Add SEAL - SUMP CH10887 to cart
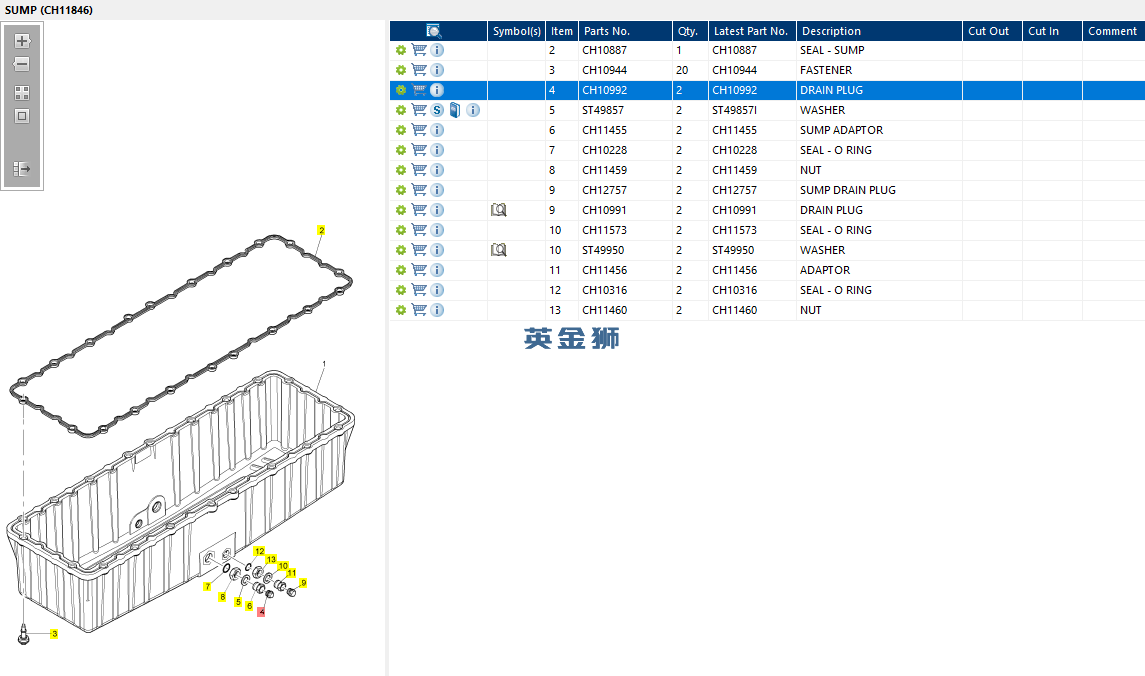Screen dimensions: 1145x676 [x=419, y=50]
